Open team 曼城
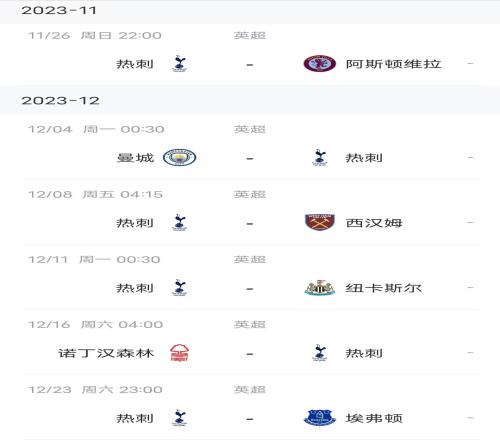 (x=135, y=158)
